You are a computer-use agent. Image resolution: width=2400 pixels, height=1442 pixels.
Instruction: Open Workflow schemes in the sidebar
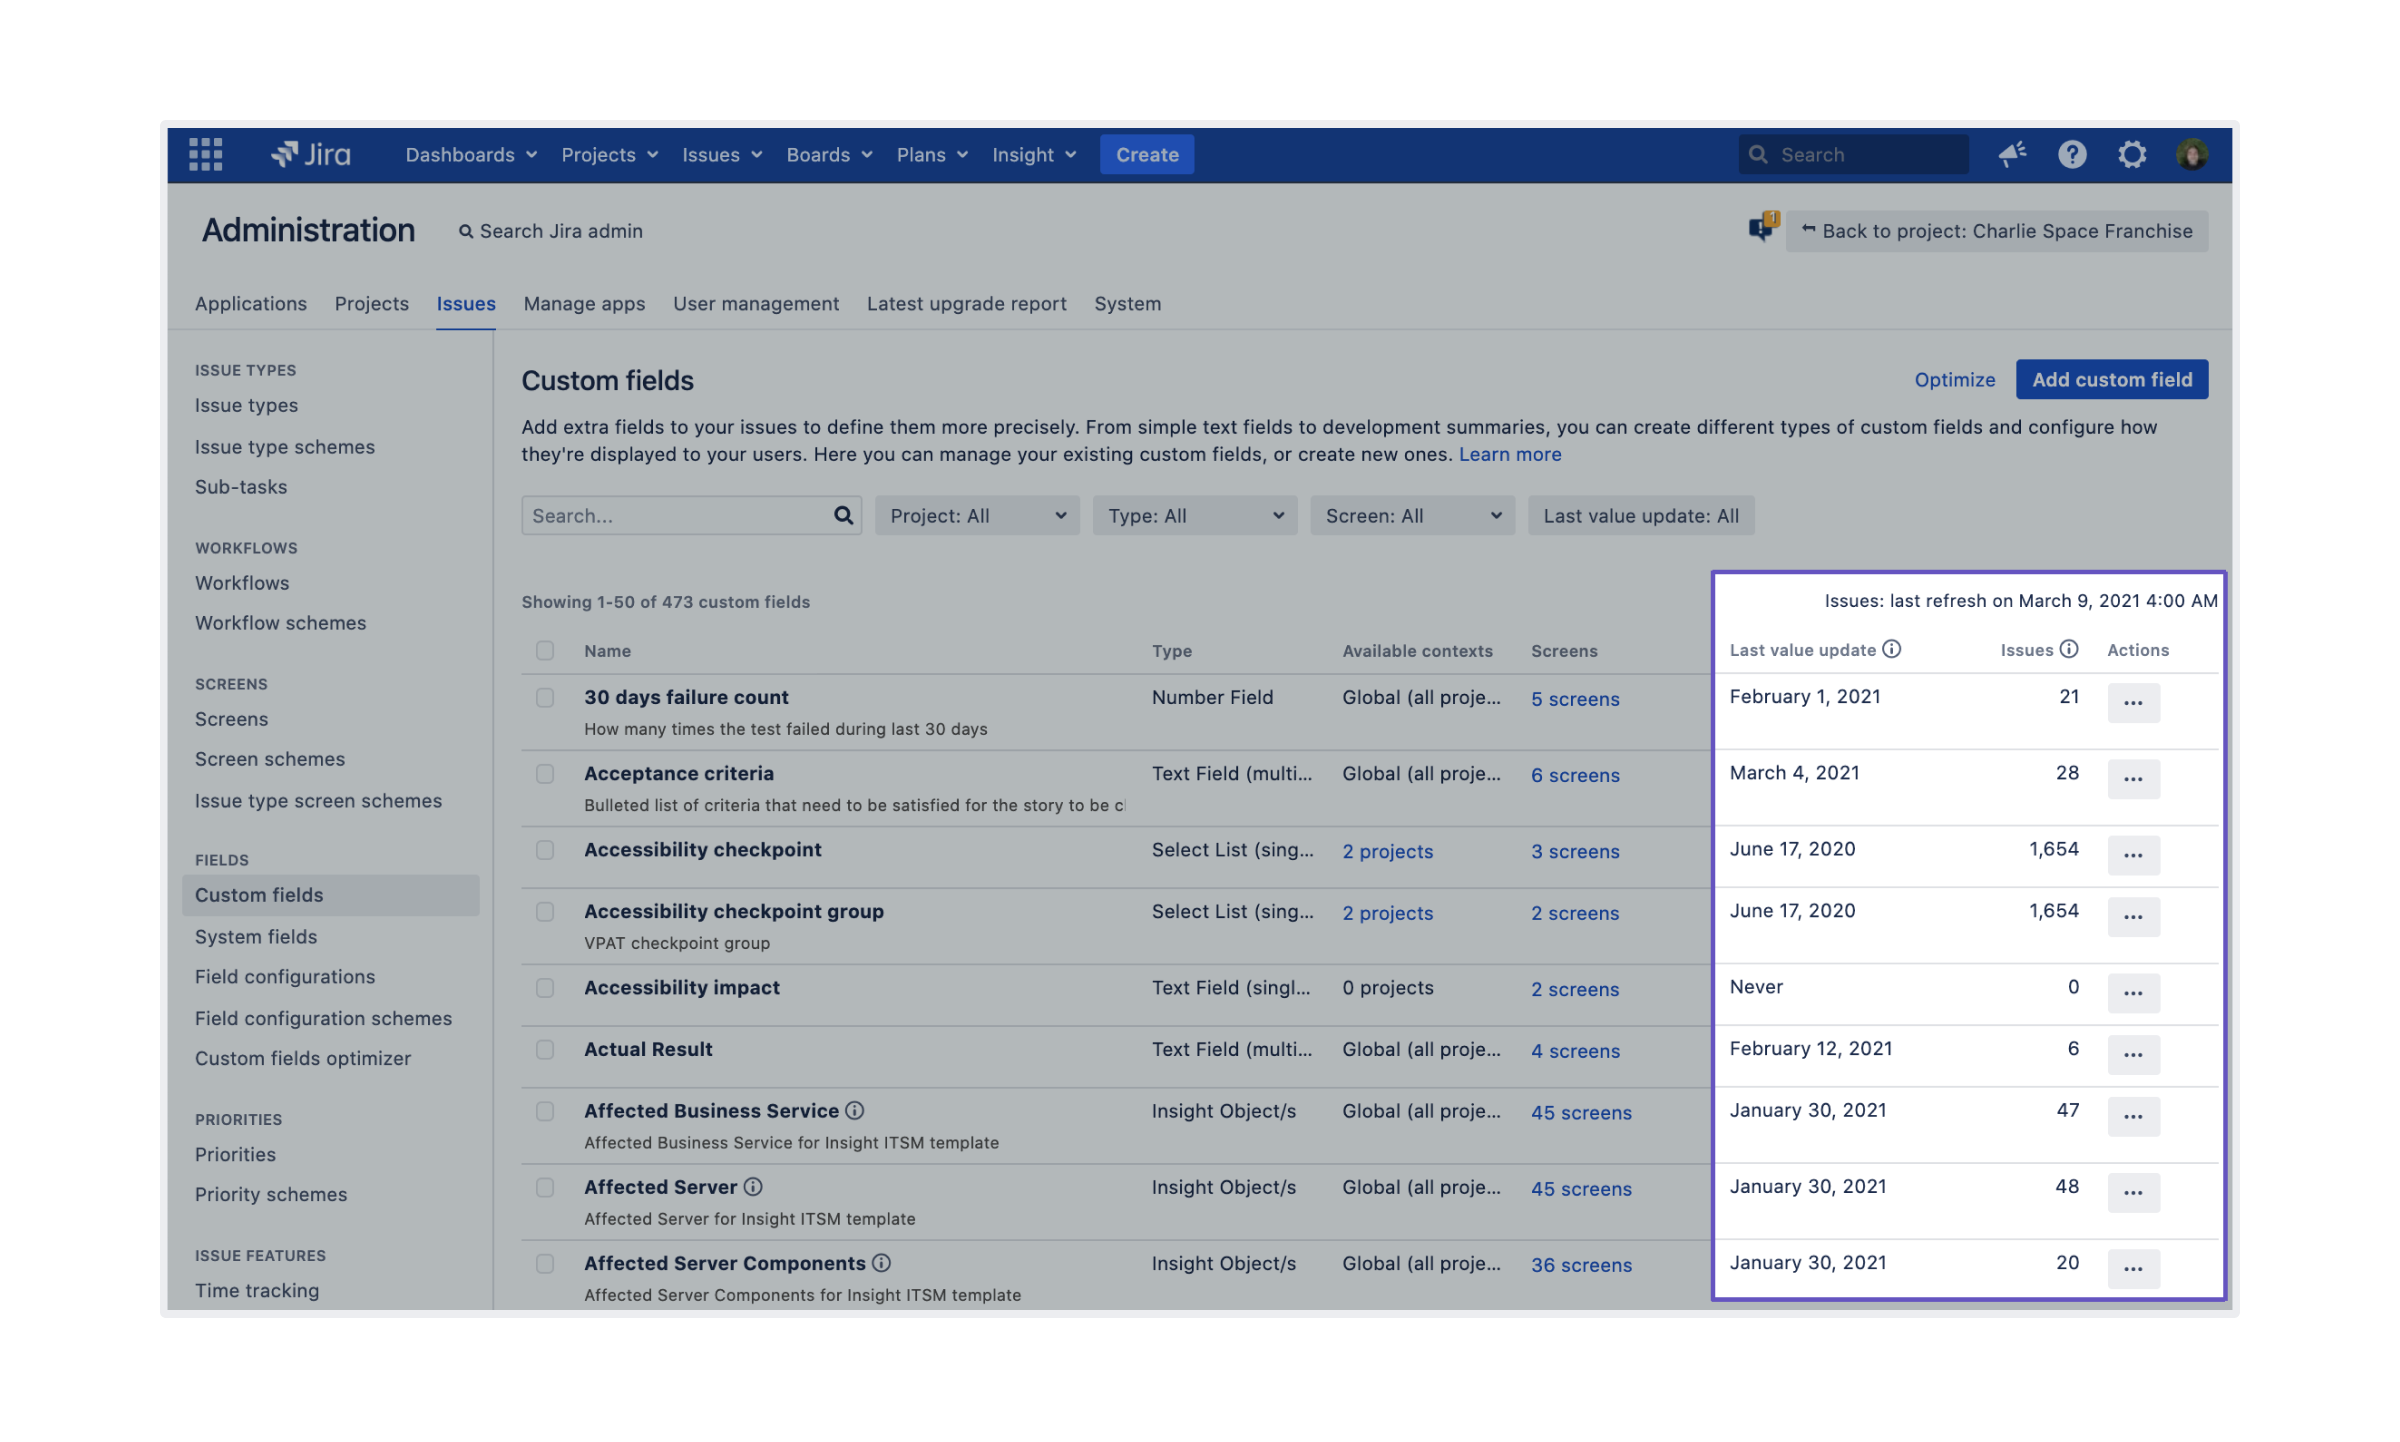click(280, 622)
